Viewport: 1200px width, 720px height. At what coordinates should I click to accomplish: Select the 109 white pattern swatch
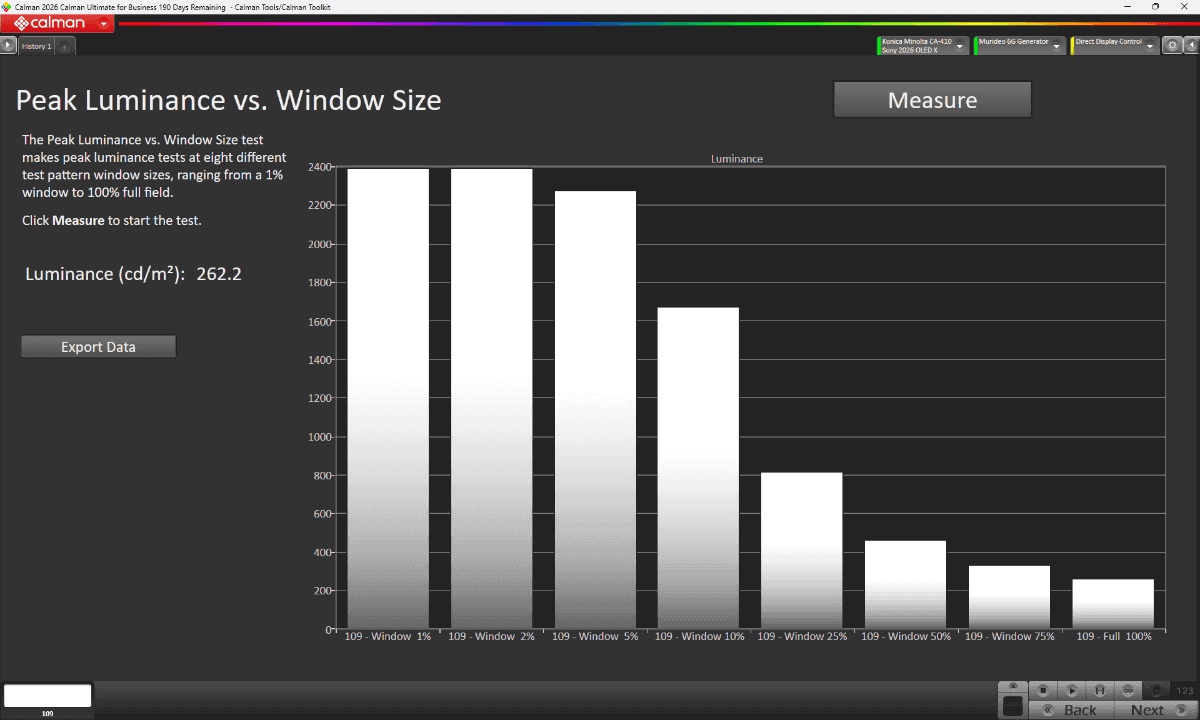(x=48, y=696)
